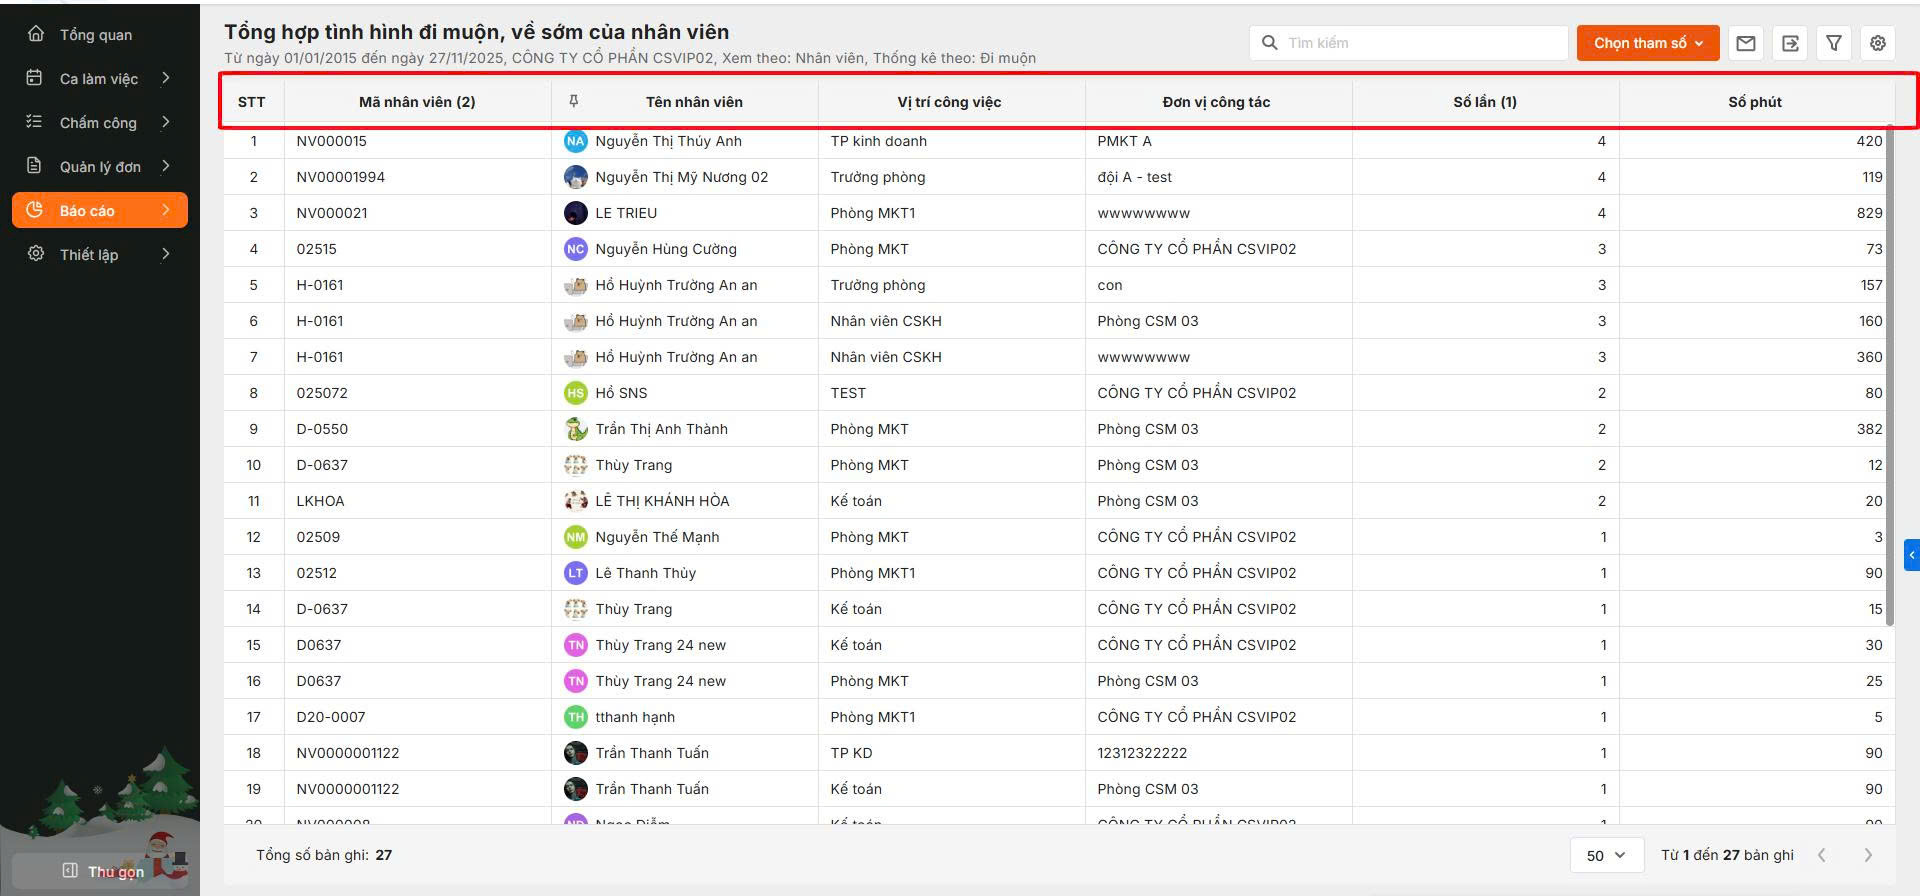Viewport: 1920px width, 896px height.
Task: Go to previous page arrow
Action: tap(1822, 855)
